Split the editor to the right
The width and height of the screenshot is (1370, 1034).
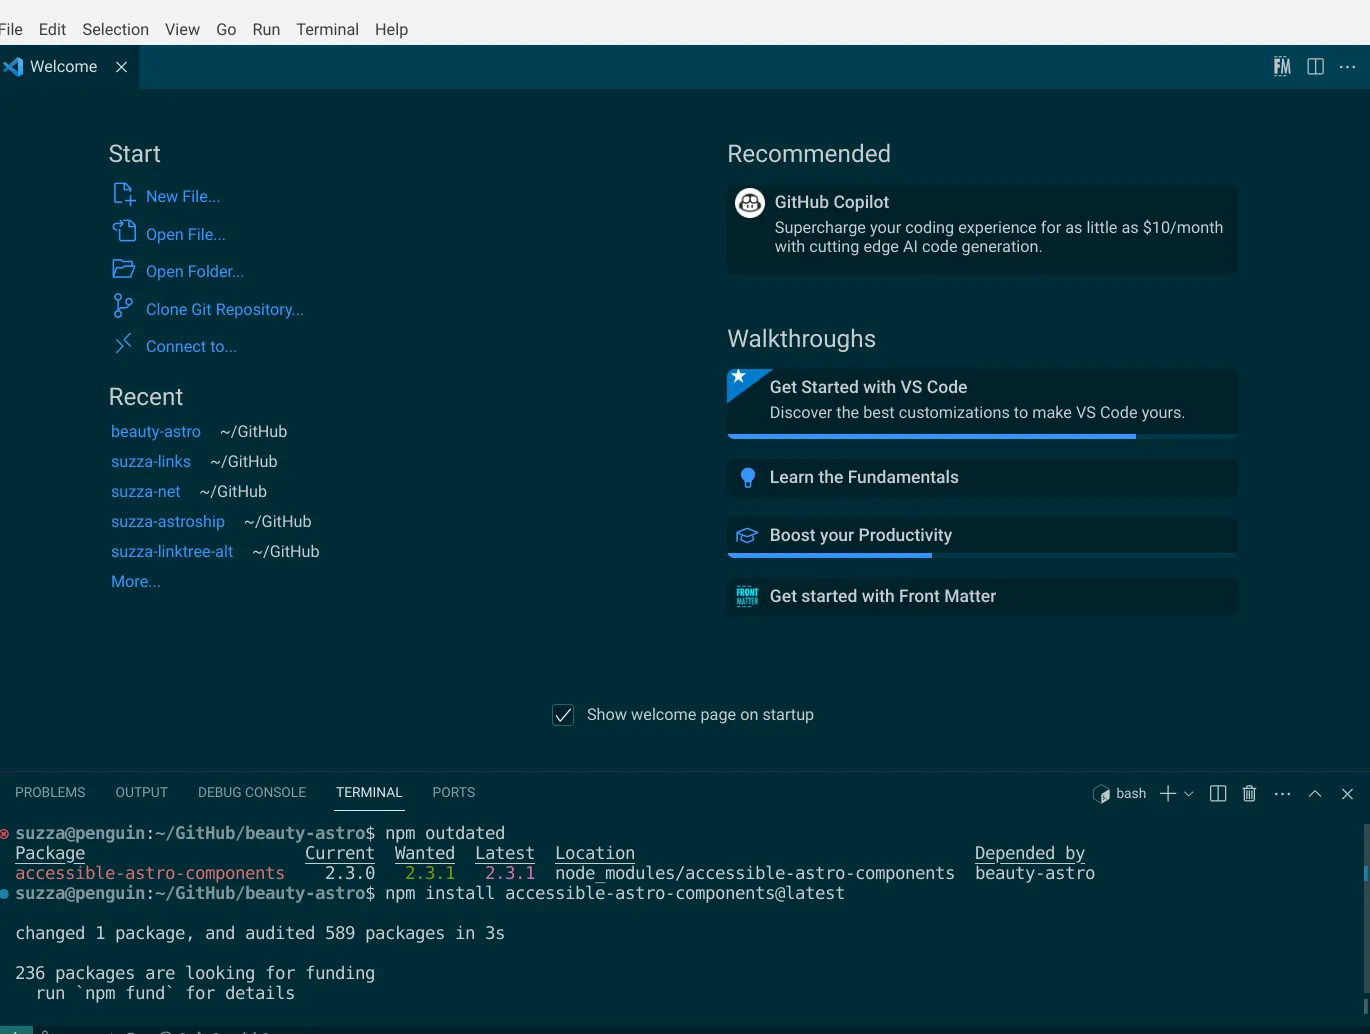pyautogui.click(x=1316, y=67)
